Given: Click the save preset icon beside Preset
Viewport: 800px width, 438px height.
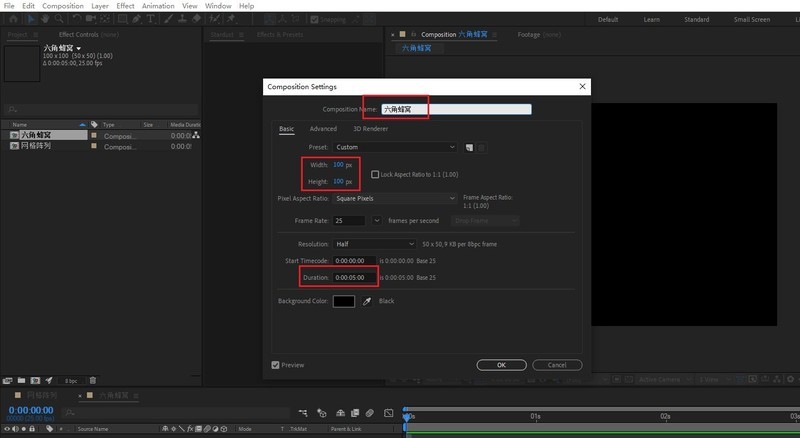Looking at the screenshot, I should 467,147.
